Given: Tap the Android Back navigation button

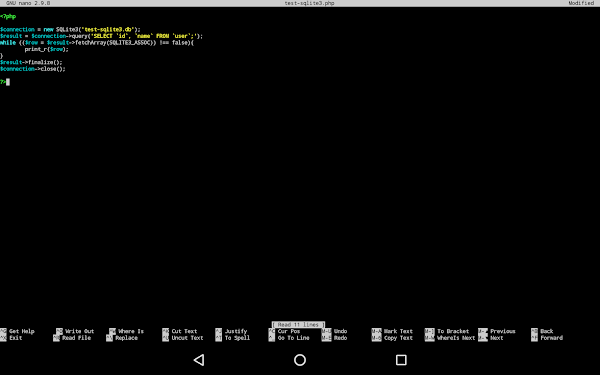Looking at the screenshot, I should pyautogui.click(x=199, y=360).
